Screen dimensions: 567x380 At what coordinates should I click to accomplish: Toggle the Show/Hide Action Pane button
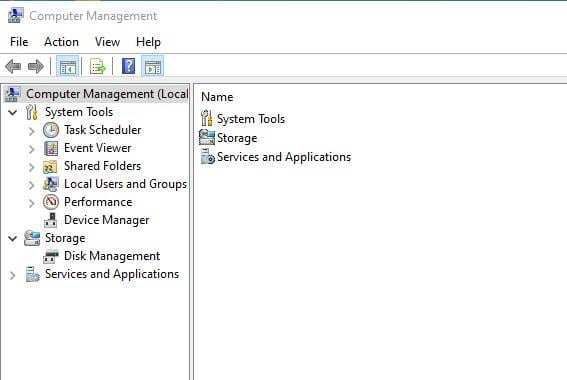point(153,67)
